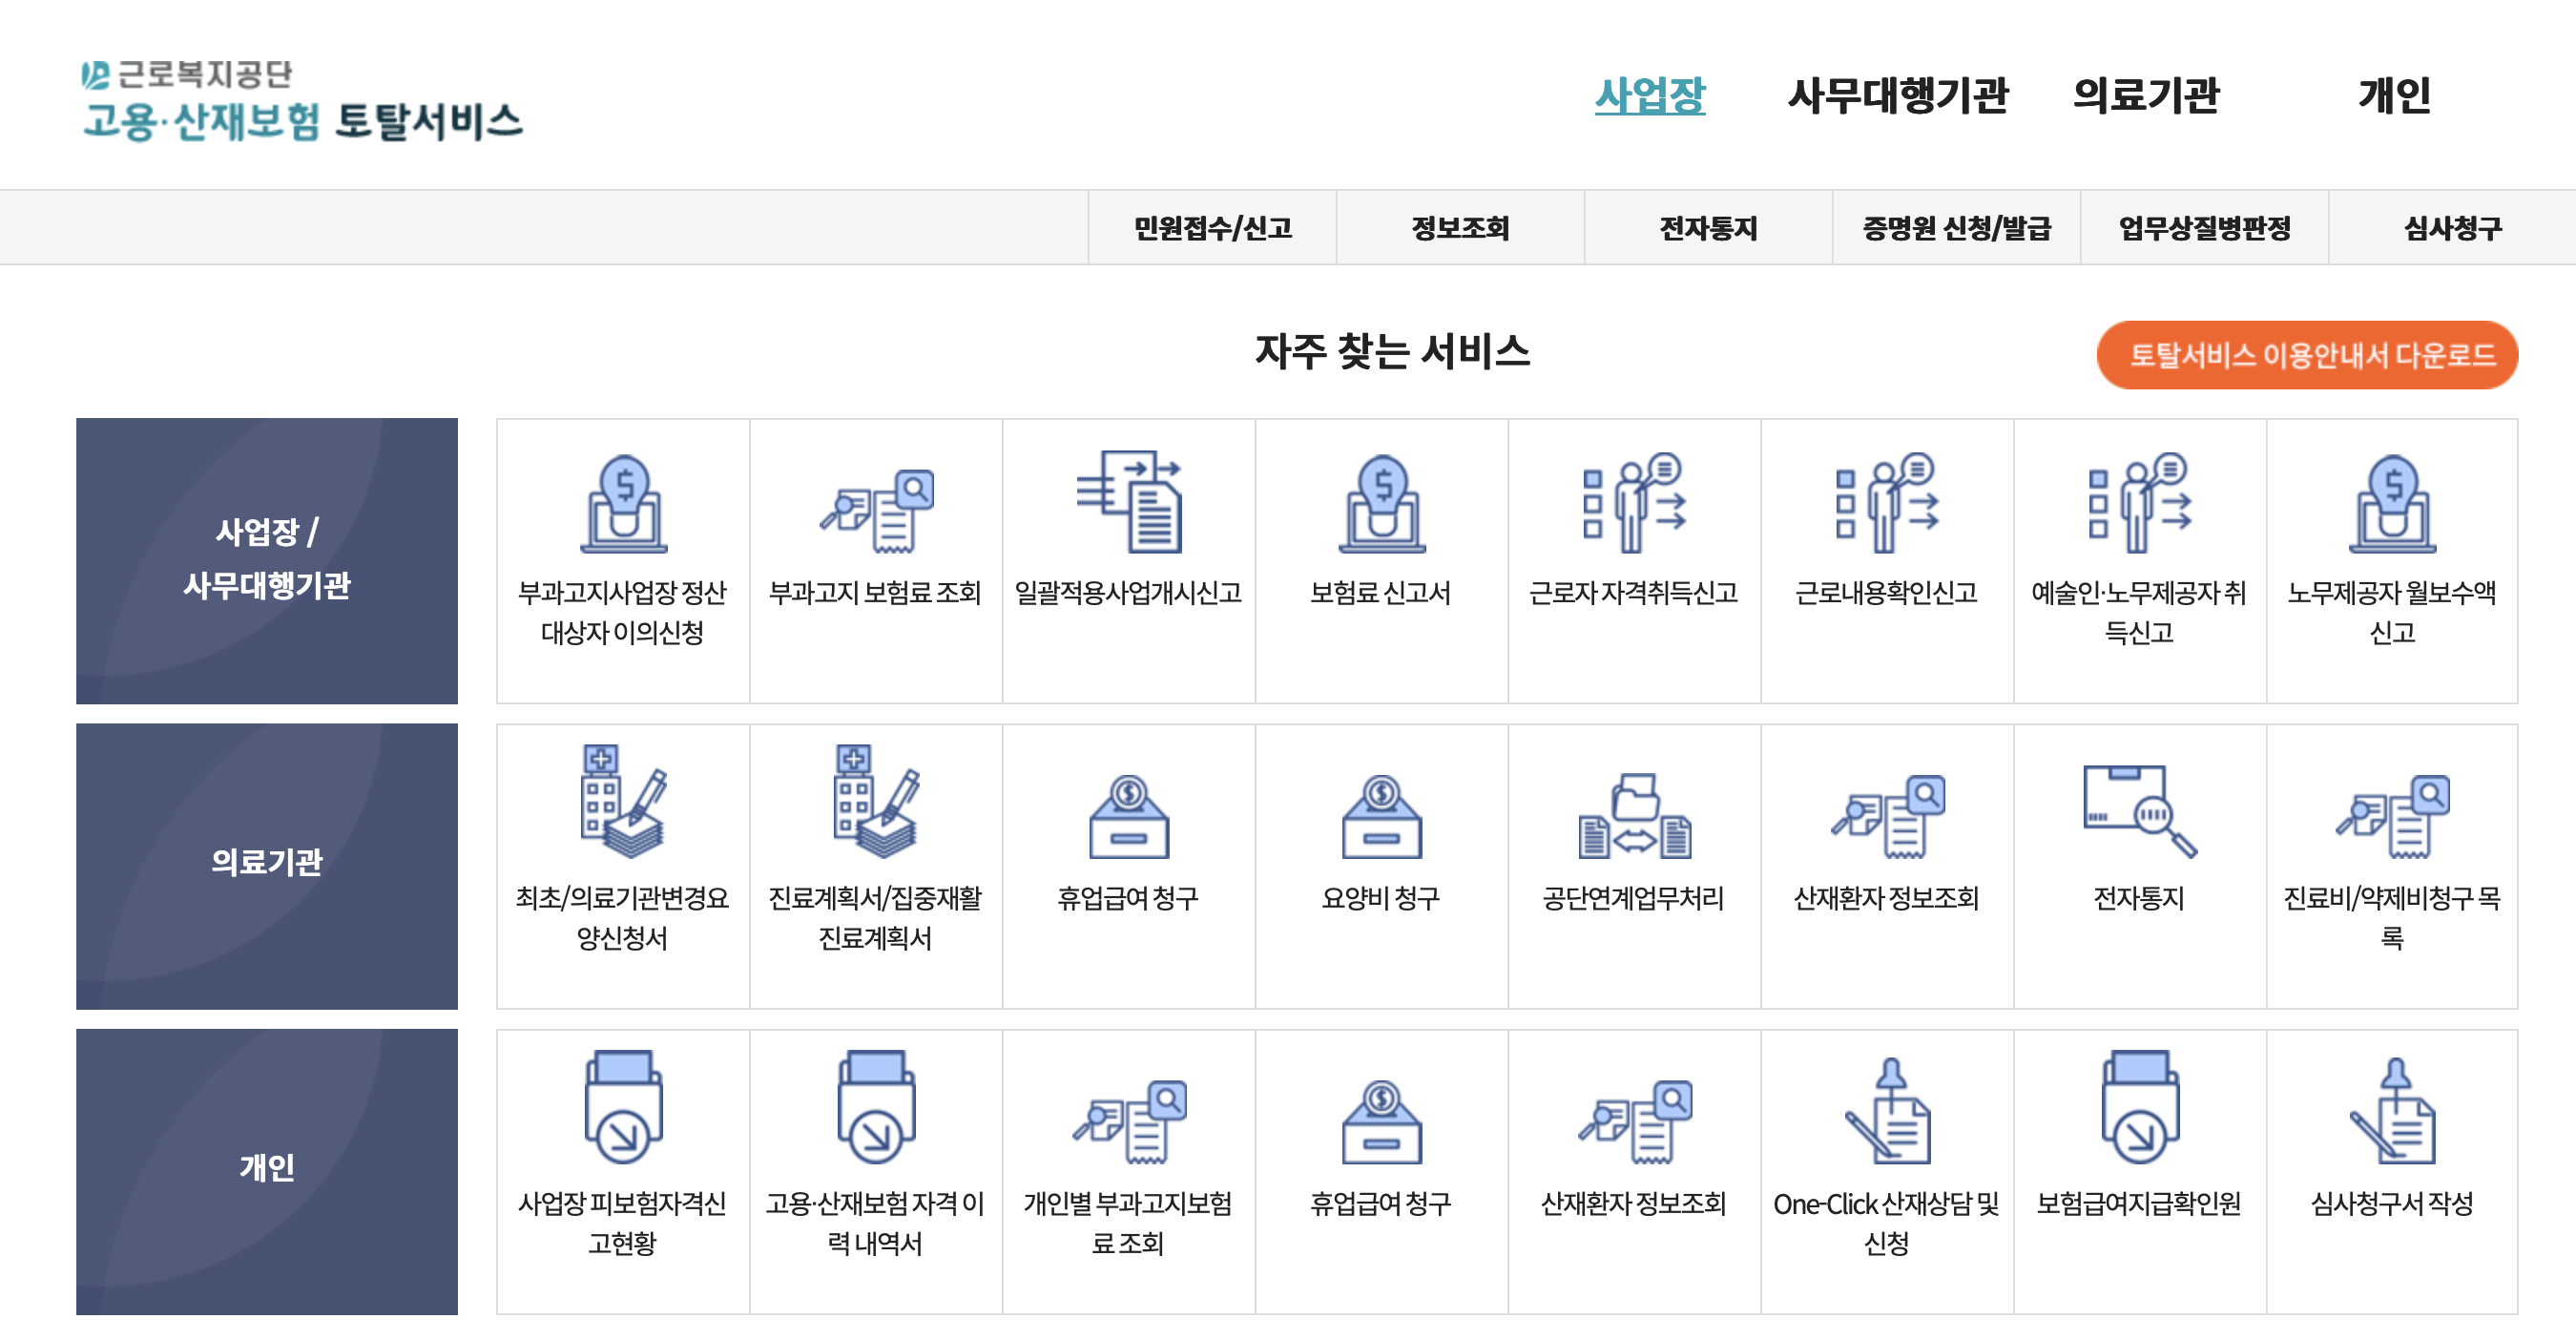Click the 사업장 / 사무대행기관 category panel
Image resolution: width=2576 pixels, height=1340 pixels.
click(267, 560)
